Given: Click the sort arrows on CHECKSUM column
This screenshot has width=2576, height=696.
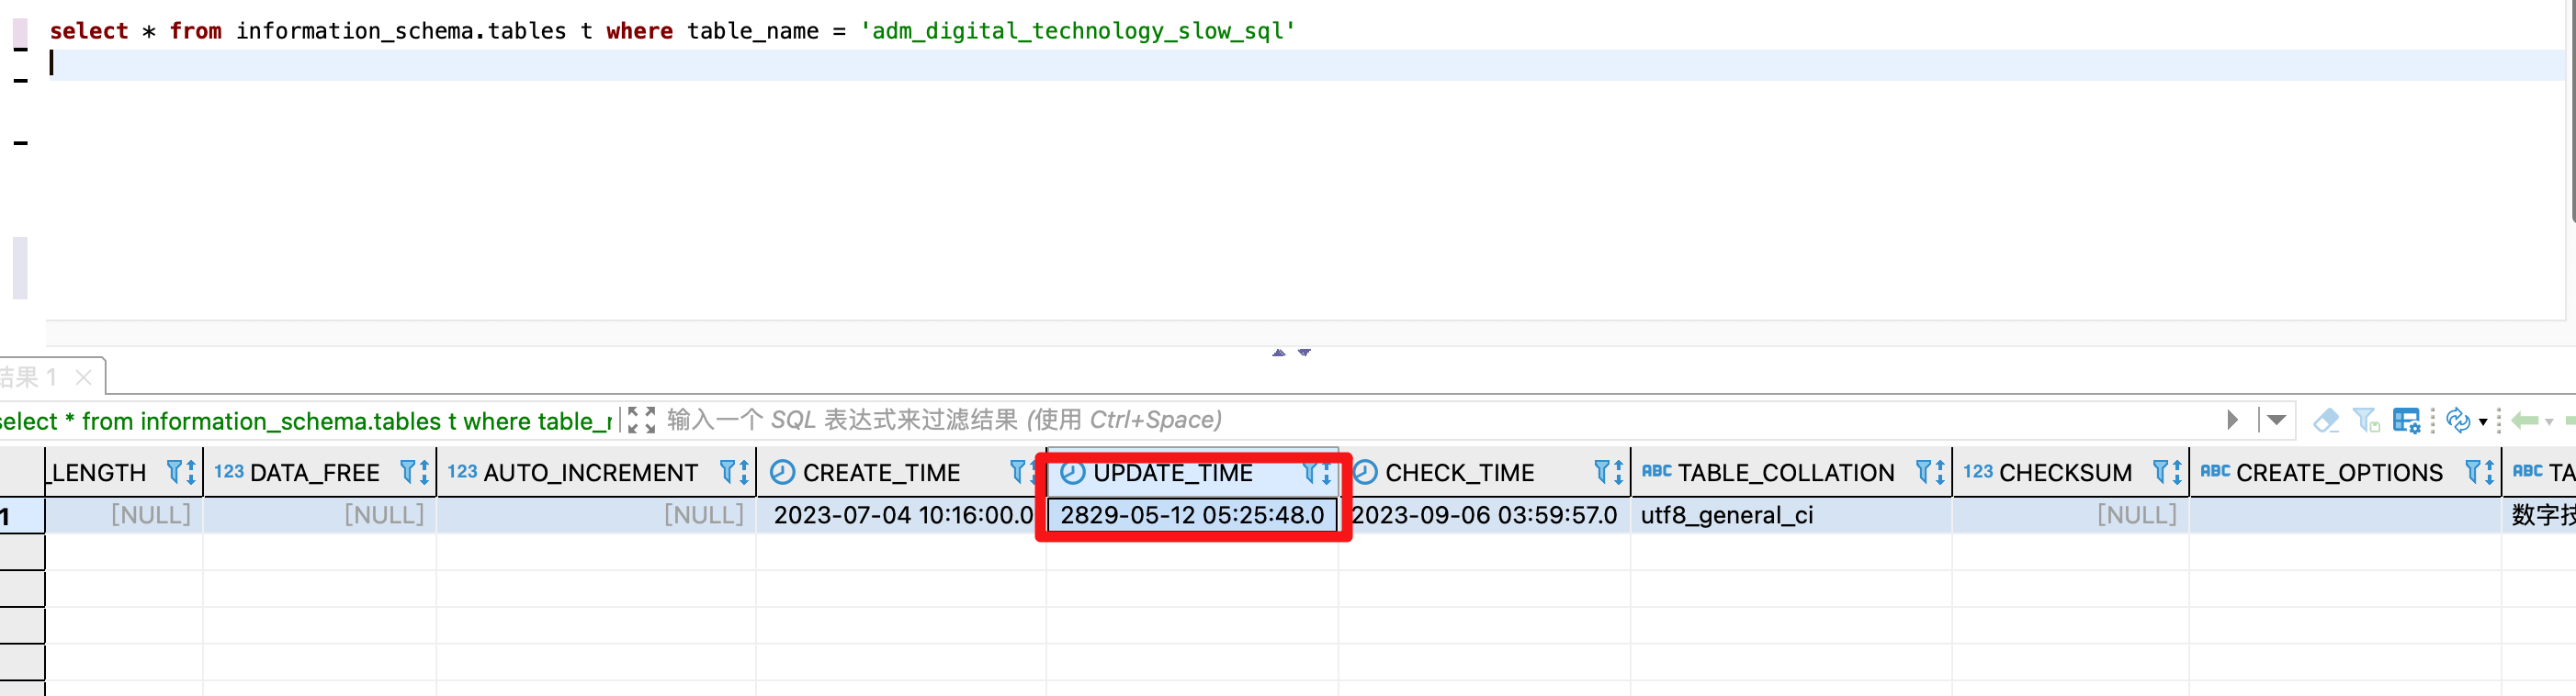Looking at the screenshot, I should (2177, 472).
